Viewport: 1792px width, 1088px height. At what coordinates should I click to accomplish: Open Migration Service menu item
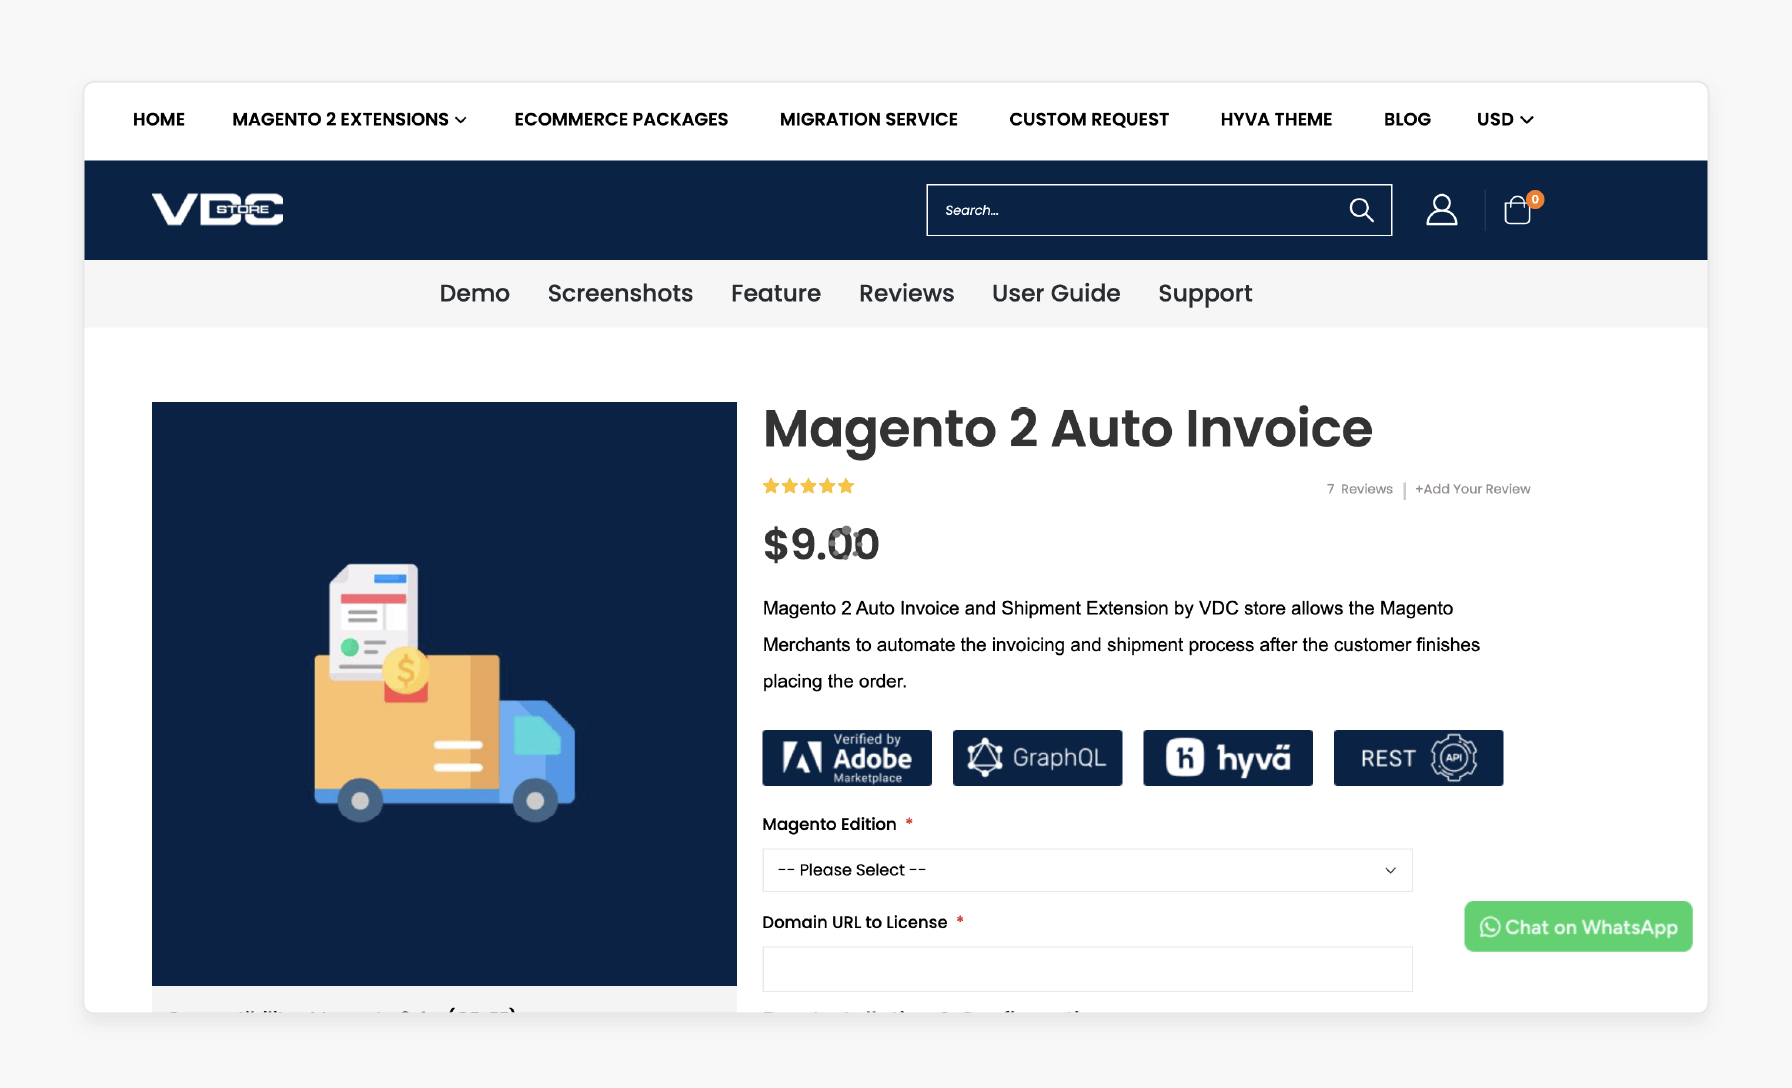[869, 119]
